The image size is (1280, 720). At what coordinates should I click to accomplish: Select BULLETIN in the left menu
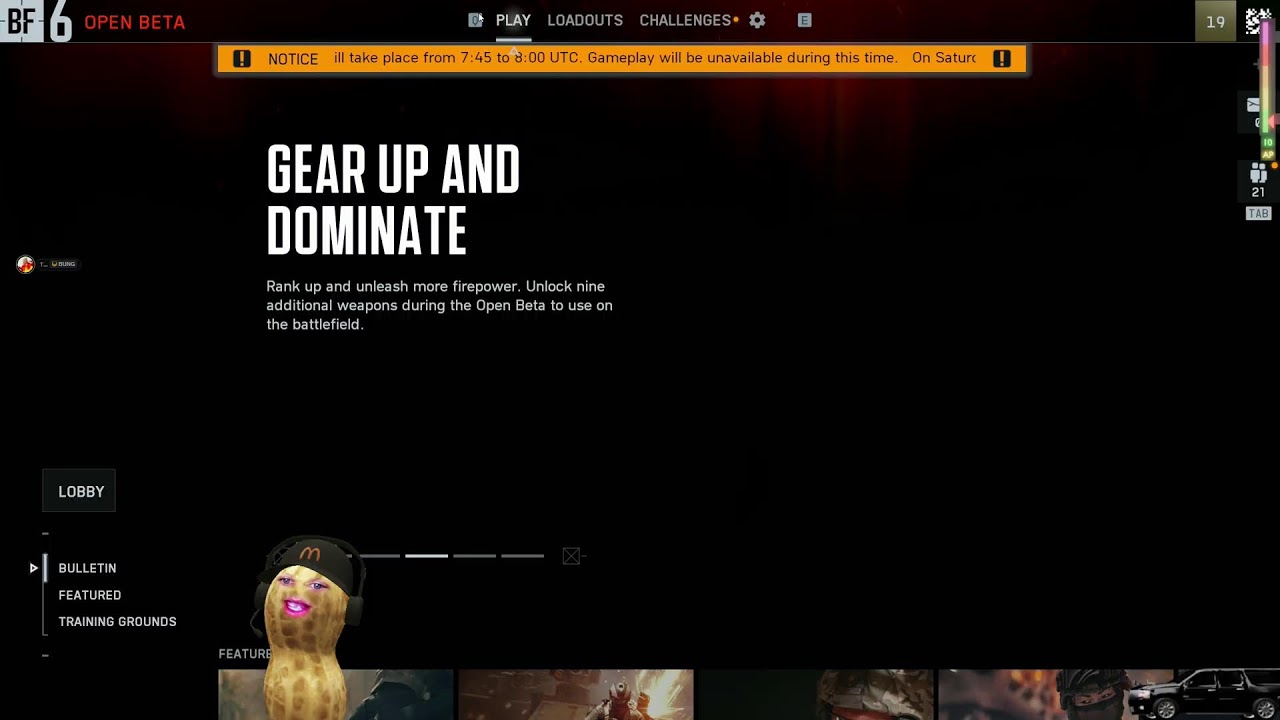click(87, 568)
